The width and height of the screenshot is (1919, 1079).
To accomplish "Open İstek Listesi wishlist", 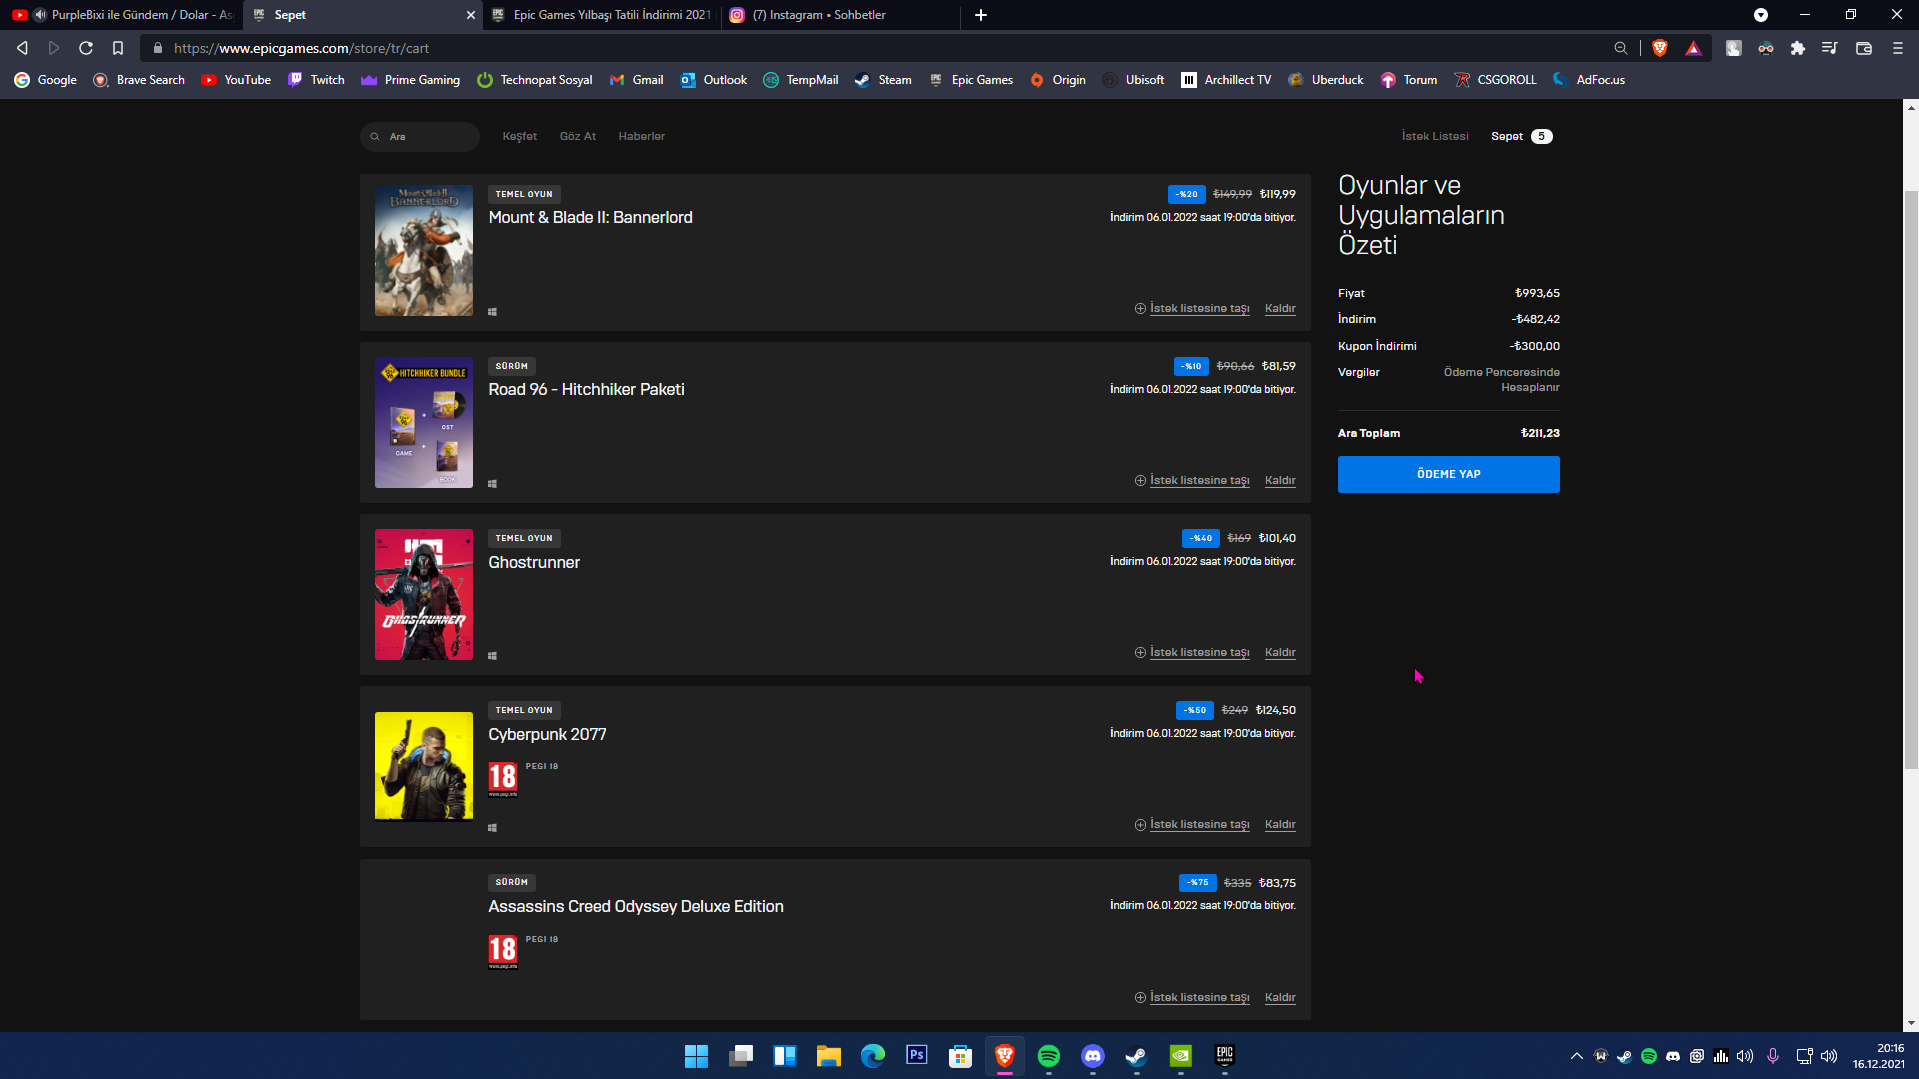I will (1435, 137).
